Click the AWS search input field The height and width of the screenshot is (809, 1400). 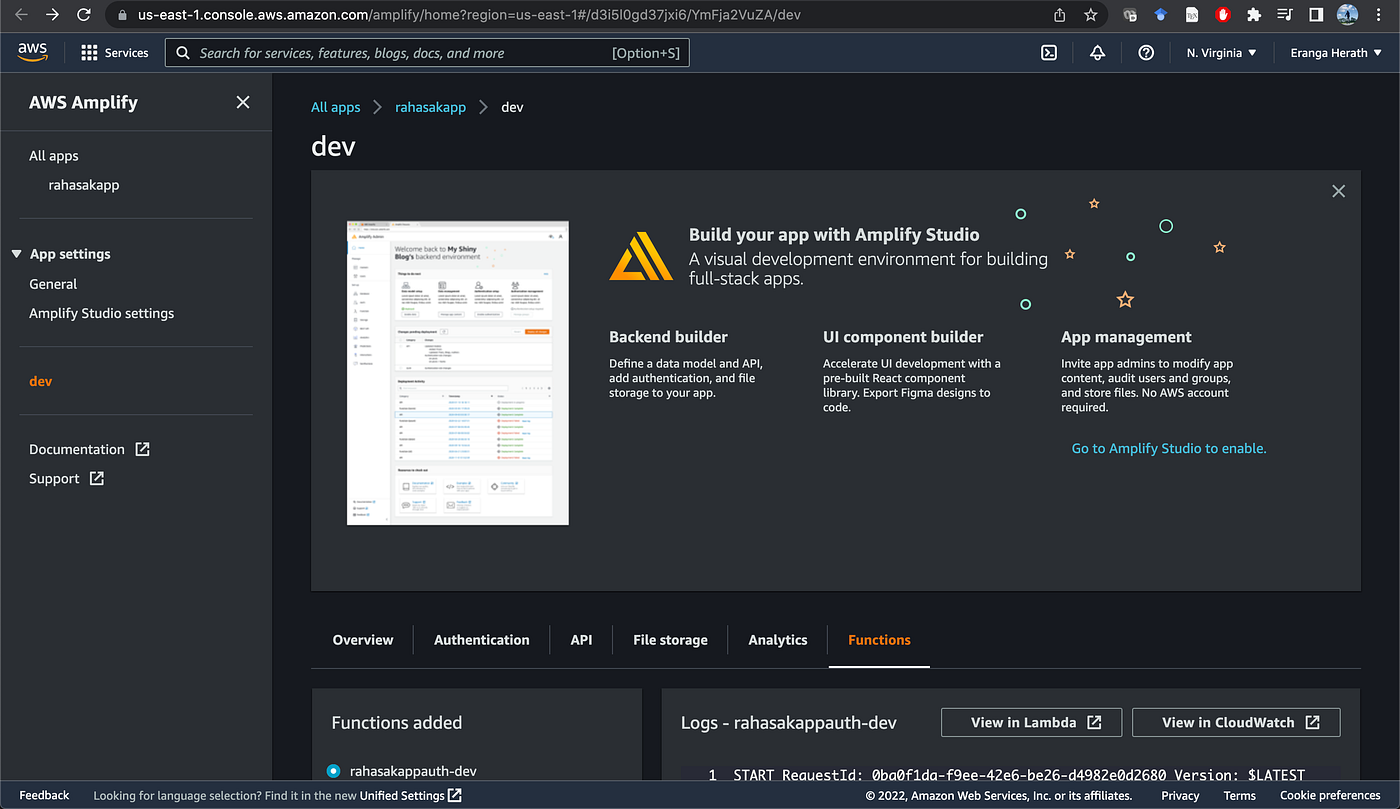(427, 53)
